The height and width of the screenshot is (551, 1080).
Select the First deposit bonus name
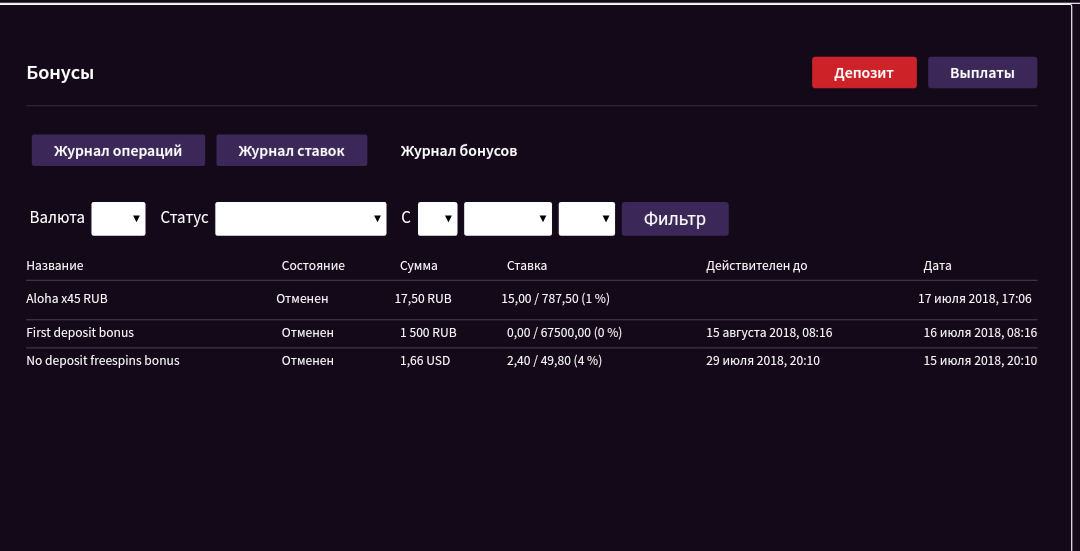[80, 333]
